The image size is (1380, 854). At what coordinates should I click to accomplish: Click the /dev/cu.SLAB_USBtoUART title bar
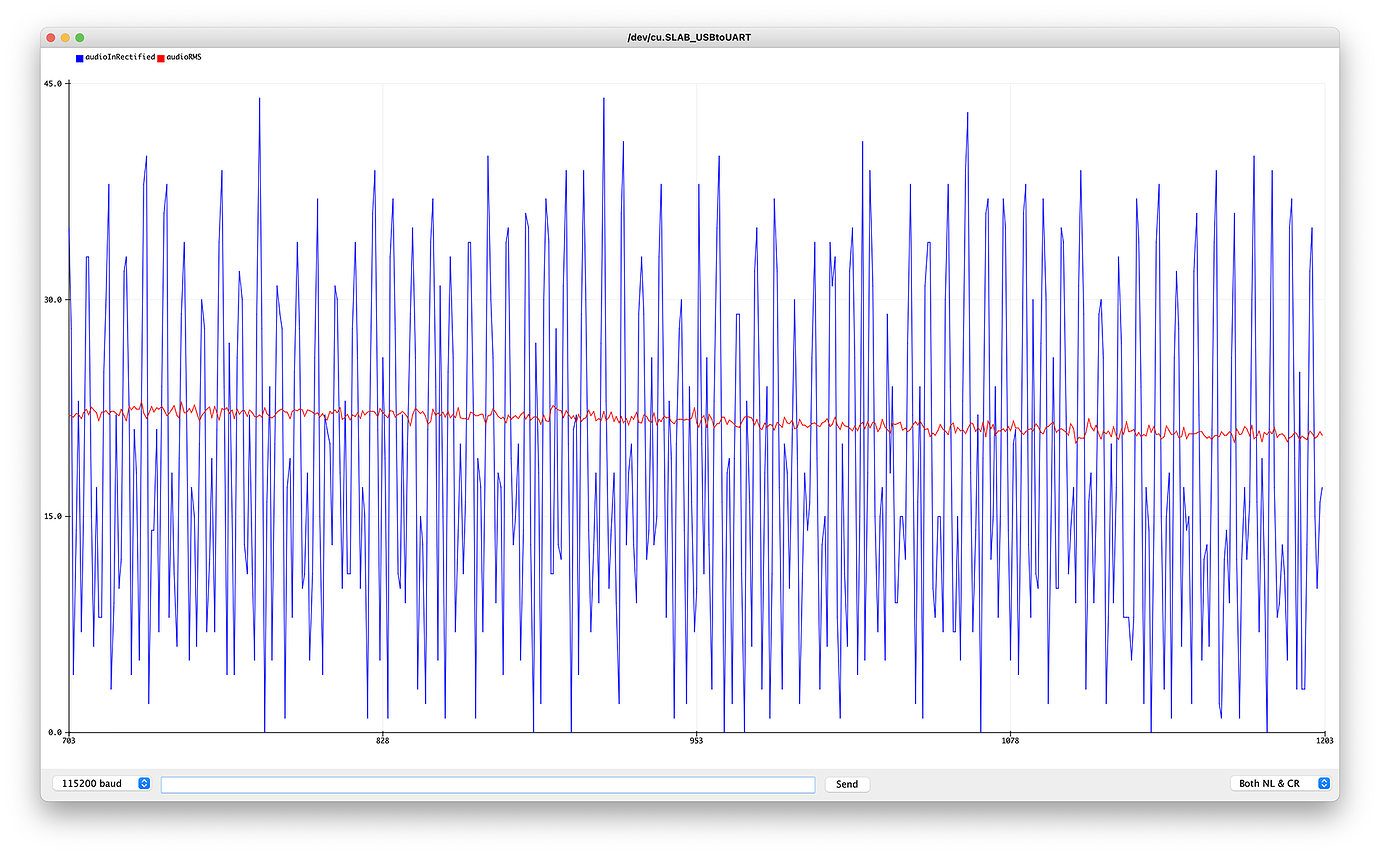coord(690,37)
